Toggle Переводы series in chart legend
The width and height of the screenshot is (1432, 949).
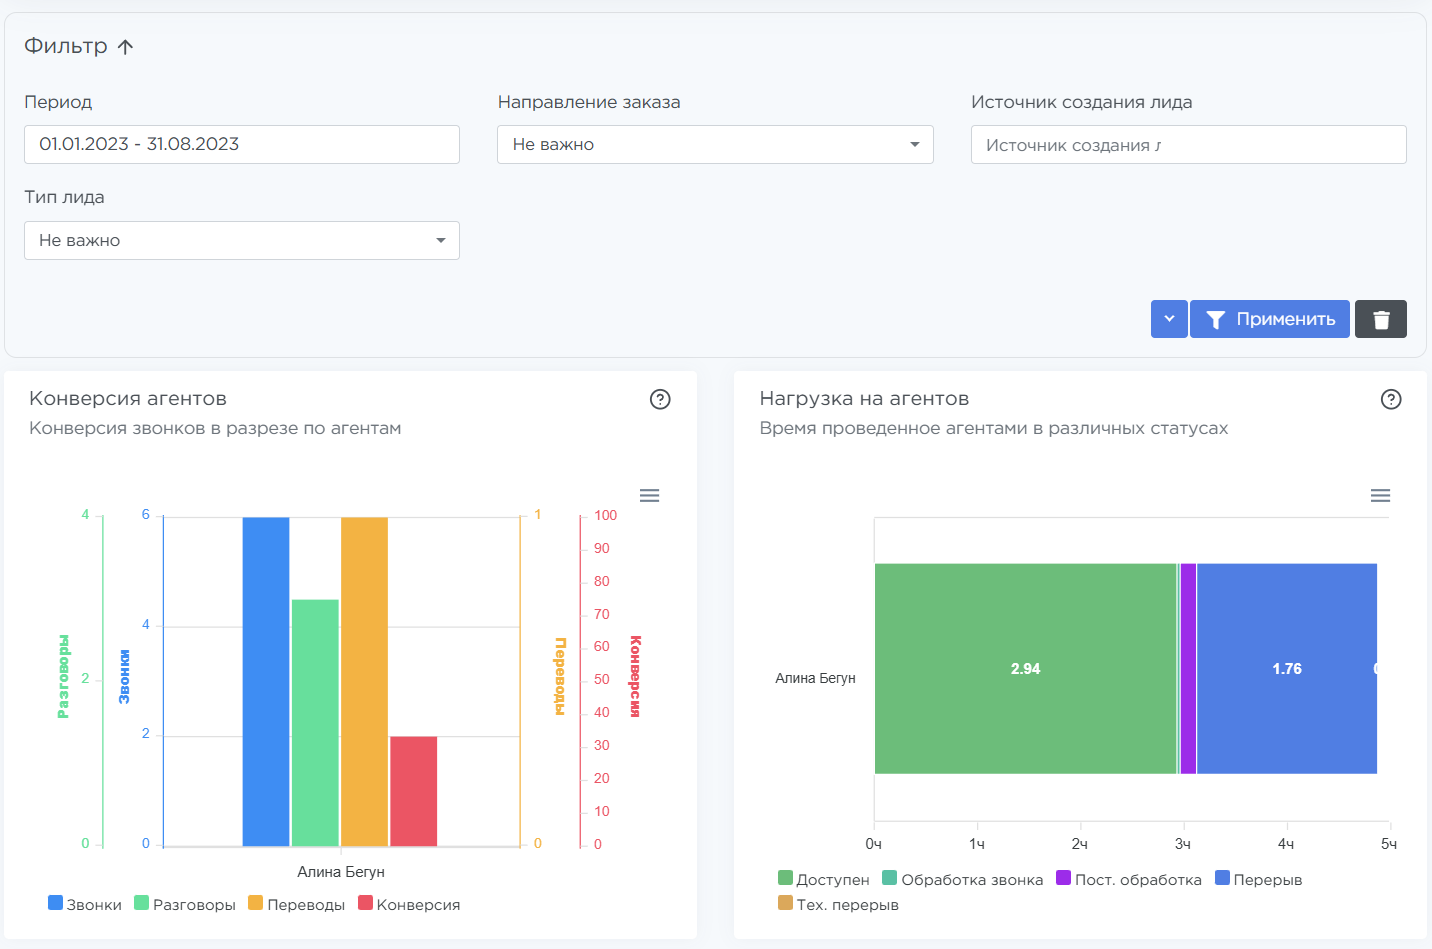296,904
